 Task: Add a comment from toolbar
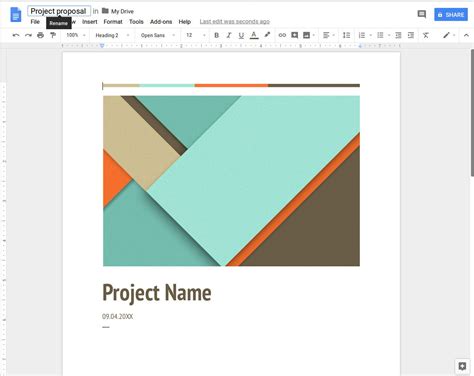[294, 35]
